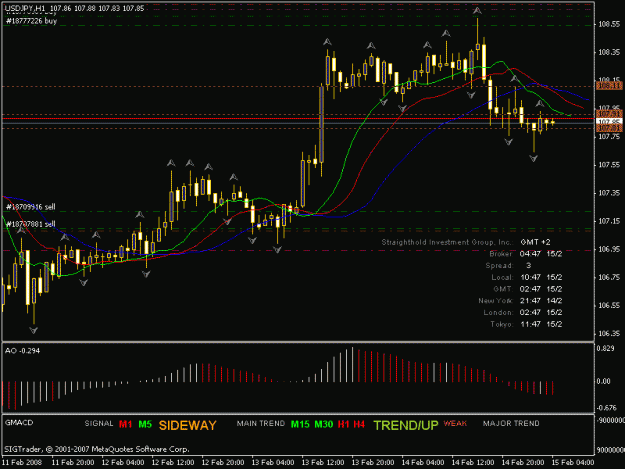
Task: Click the SIGTrader MetaQuotes copyright text
Action: [97, 449]
